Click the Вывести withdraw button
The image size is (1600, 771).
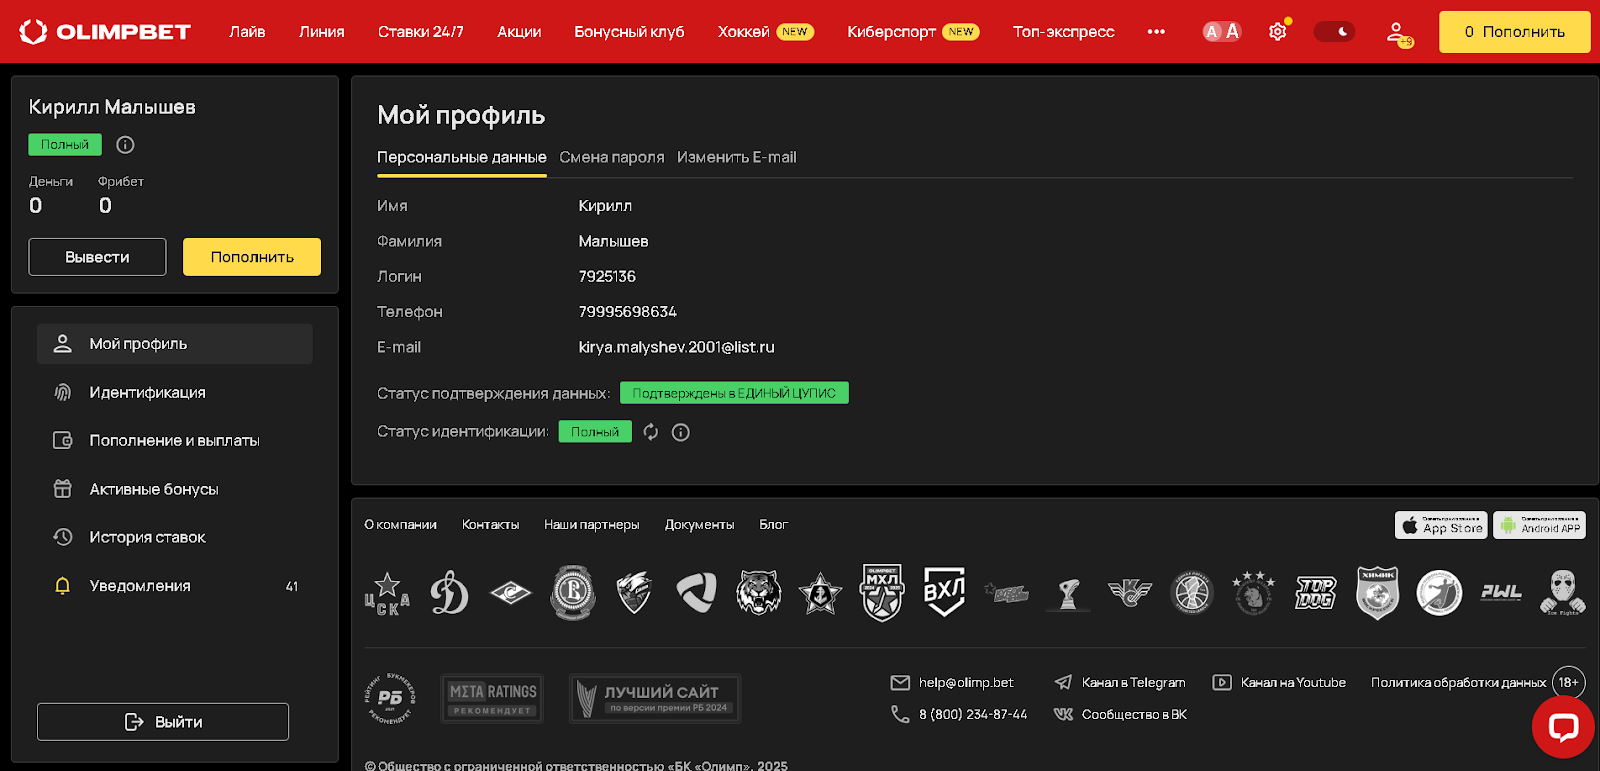pyautogui.click(x=97, y=257)
